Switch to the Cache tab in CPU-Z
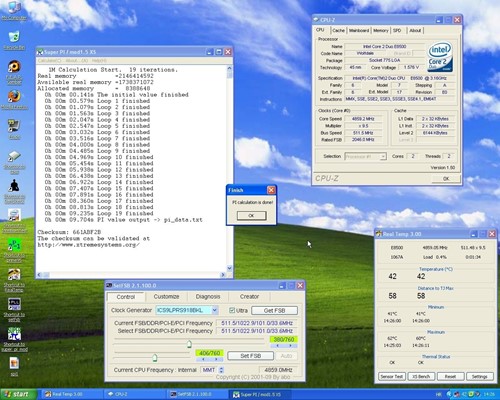The image size is (500, 400). 338,30
